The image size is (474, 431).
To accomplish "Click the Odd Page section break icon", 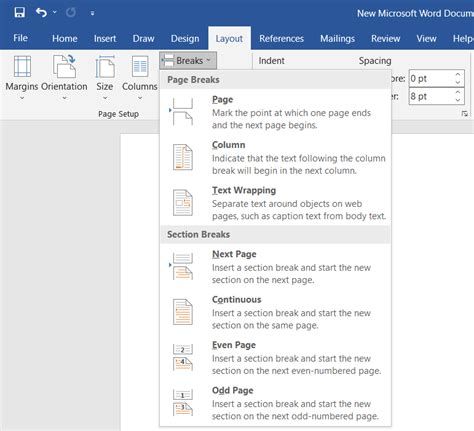I will pyautogui.click(x=183, y=403).
